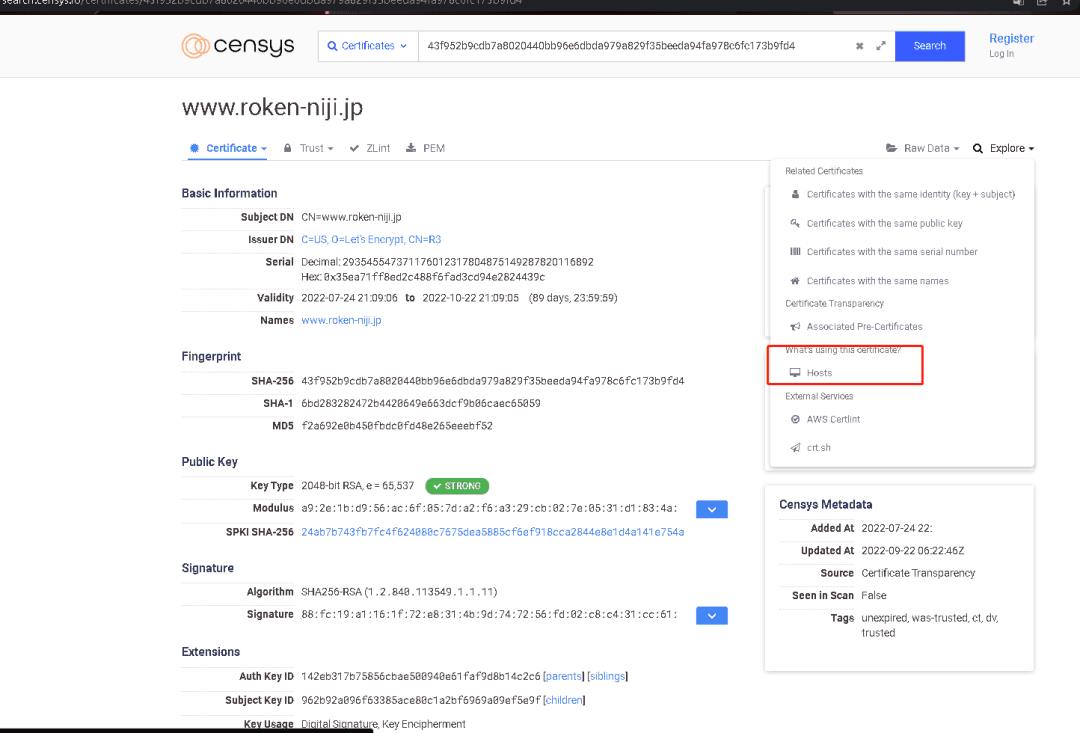Open the Trust tab menu

(309, 148)
